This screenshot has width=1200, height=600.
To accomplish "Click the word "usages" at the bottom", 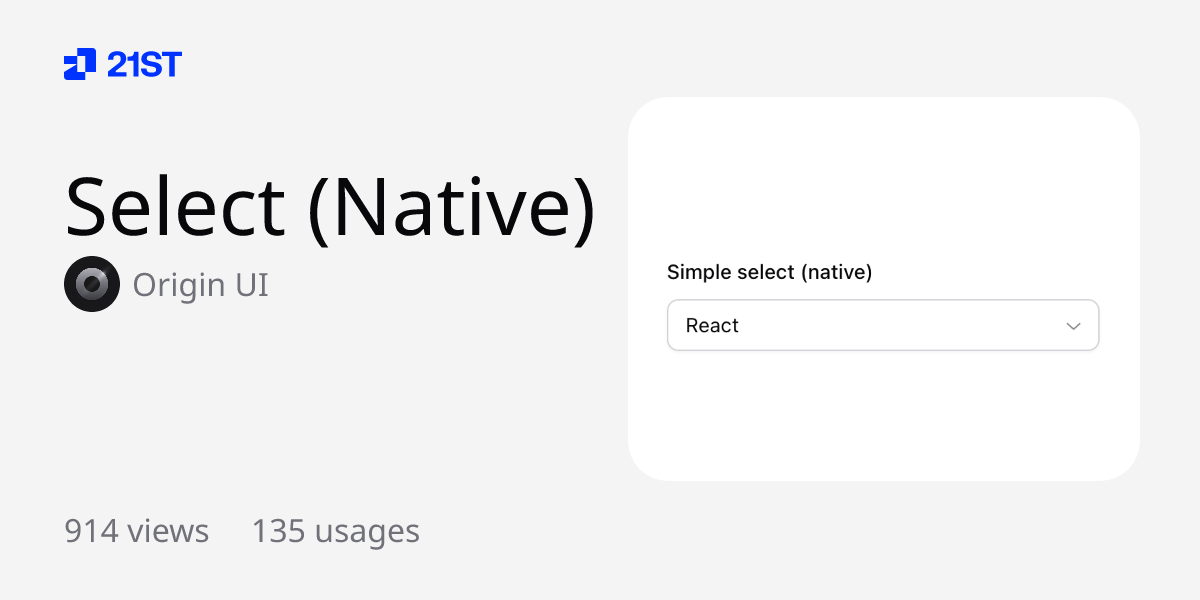I will tap(367, 531).
